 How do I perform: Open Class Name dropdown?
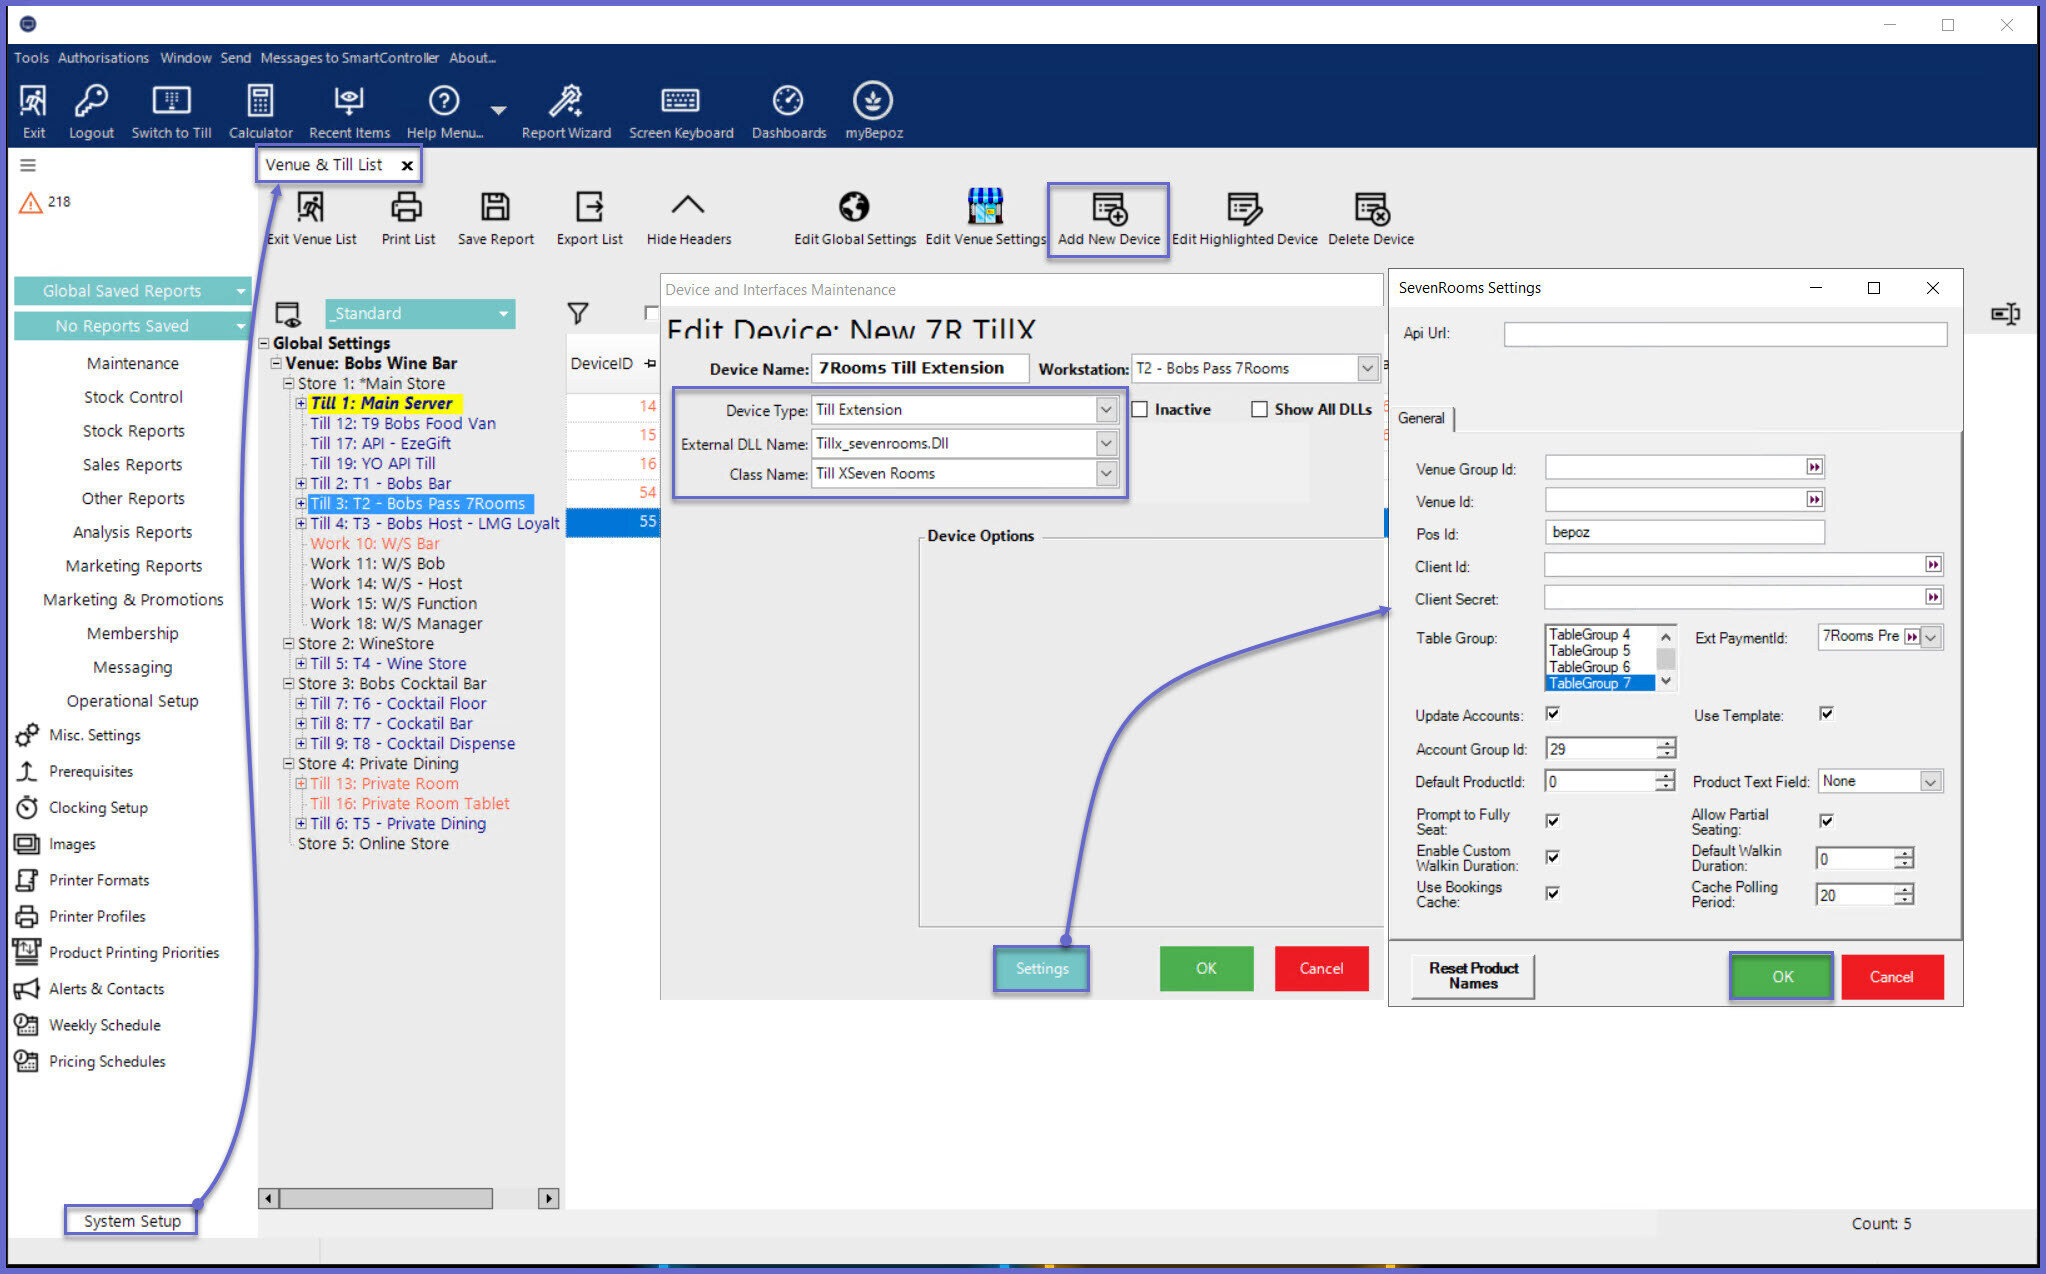[x=1106, y=473]
